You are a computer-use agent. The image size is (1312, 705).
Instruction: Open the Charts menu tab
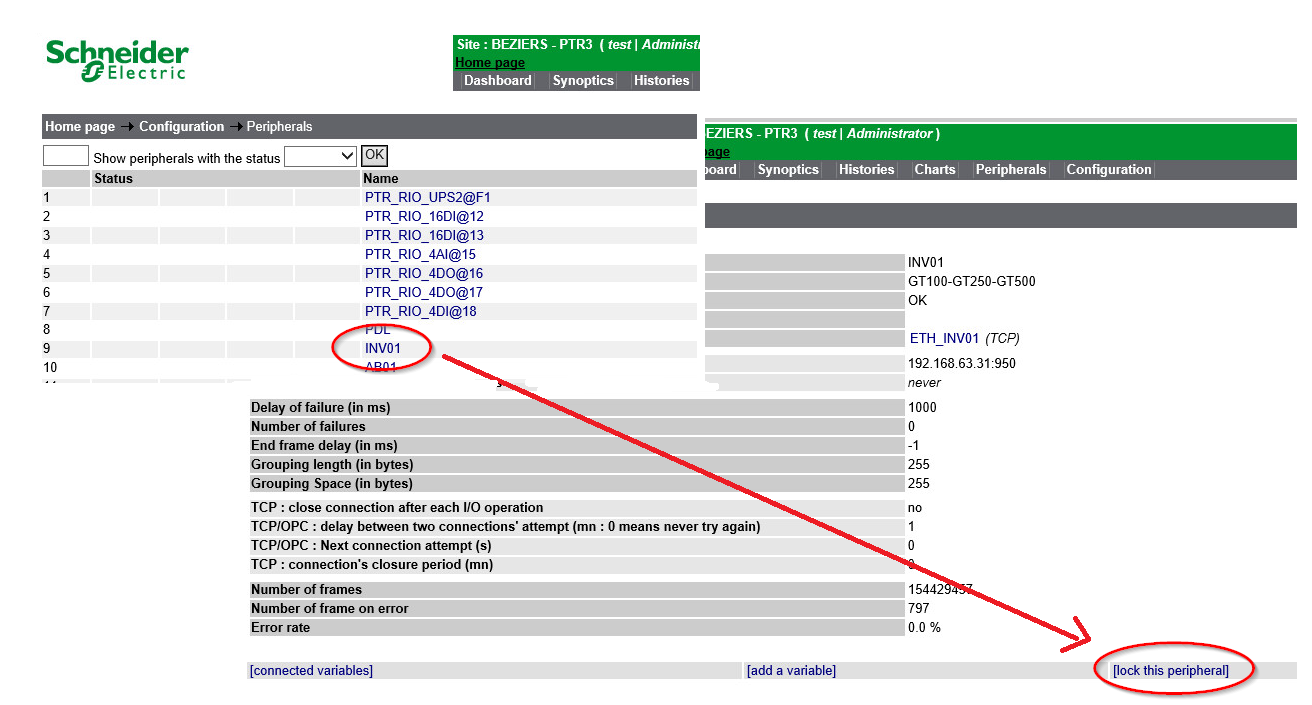pyautogui.click(x=934, y=170)
